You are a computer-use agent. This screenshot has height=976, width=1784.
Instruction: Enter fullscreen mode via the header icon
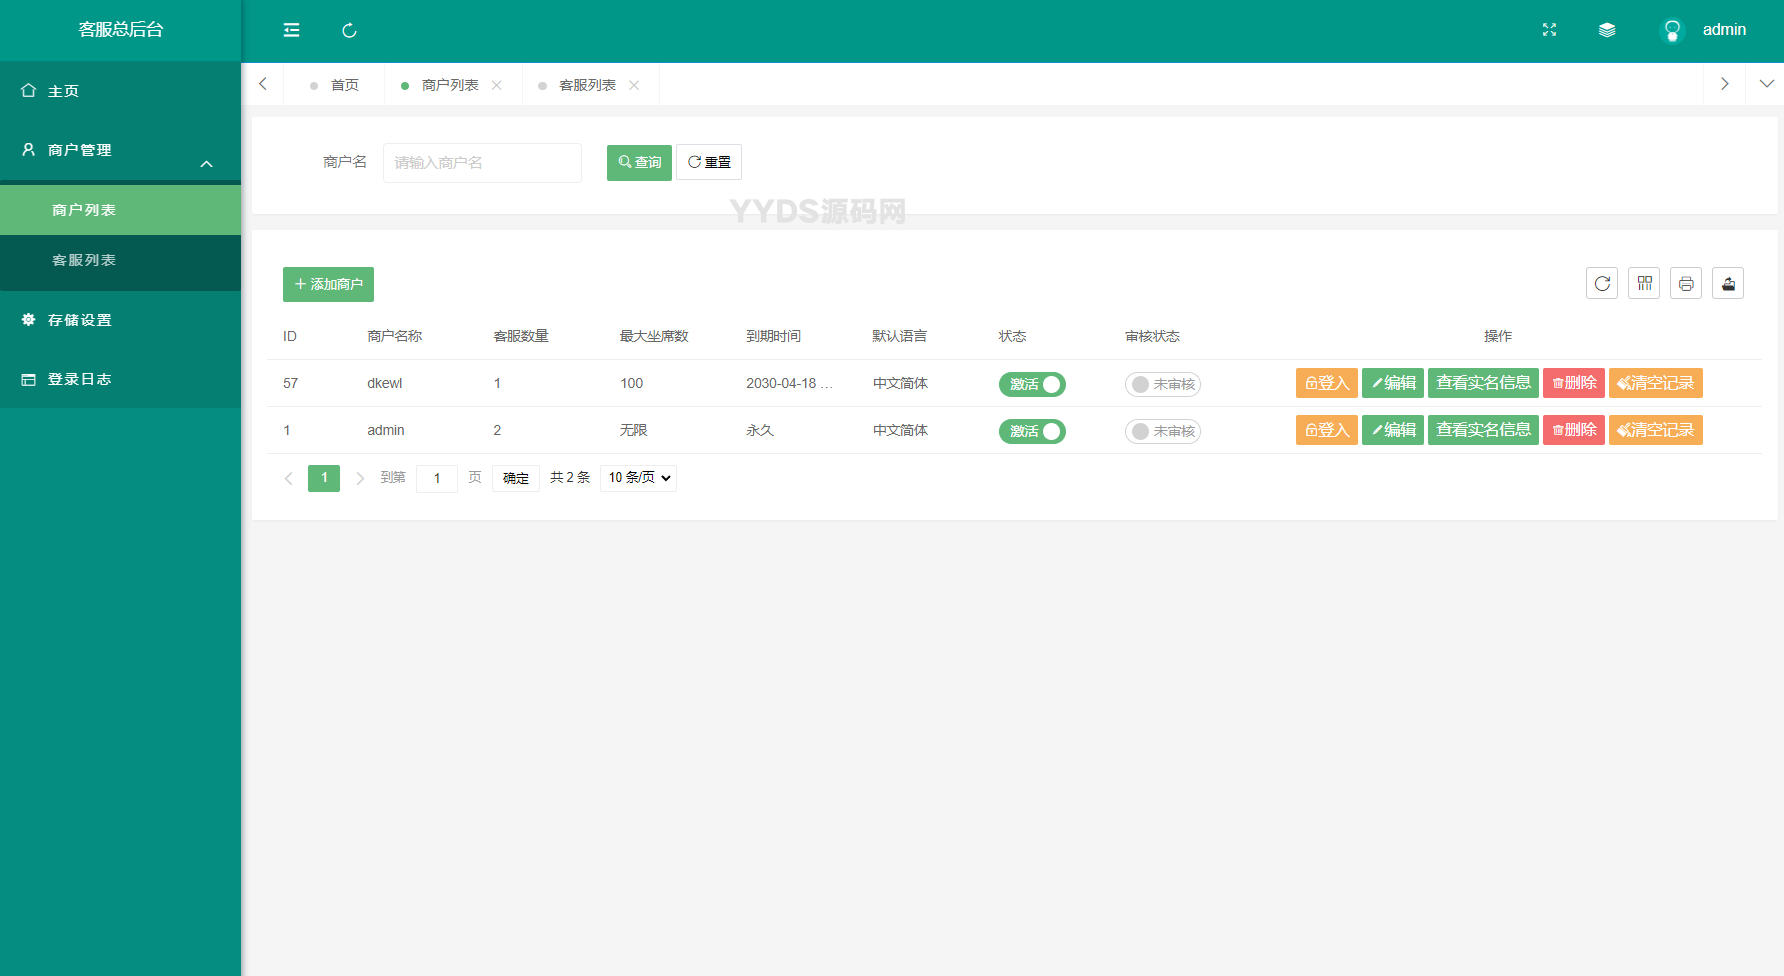click(1549, 30)
